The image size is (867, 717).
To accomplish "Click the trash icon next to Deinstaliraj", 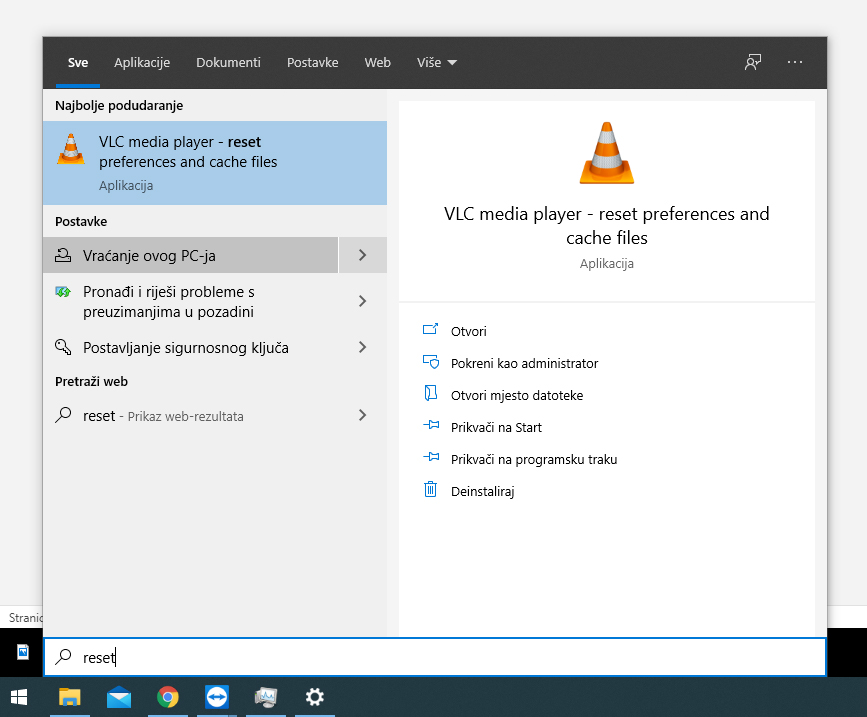I will tap(430, 489).
